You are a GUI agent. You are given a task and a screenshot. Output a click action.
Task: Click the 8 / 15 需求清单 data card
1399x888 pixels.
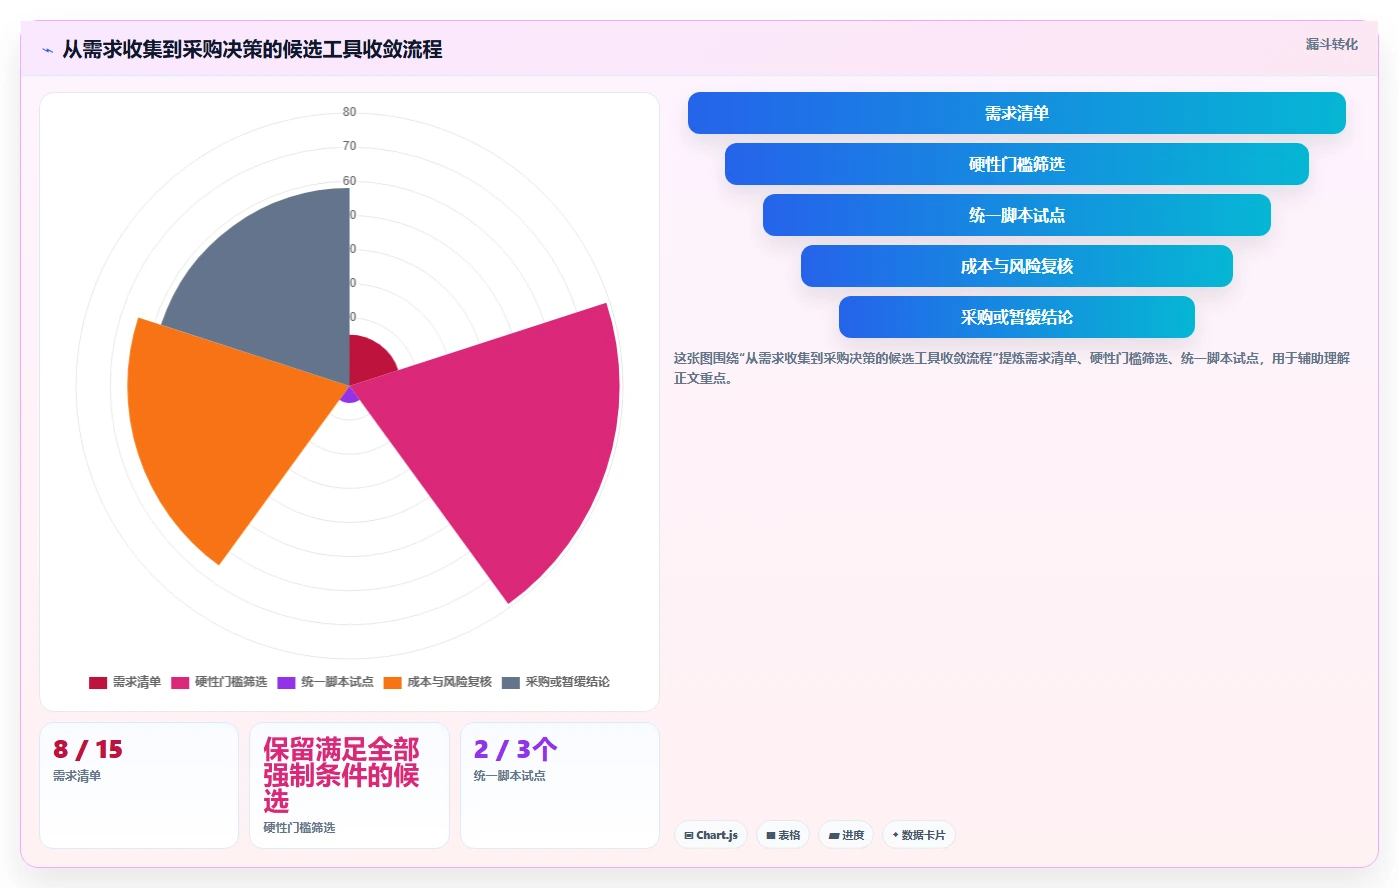pos(139,785)
